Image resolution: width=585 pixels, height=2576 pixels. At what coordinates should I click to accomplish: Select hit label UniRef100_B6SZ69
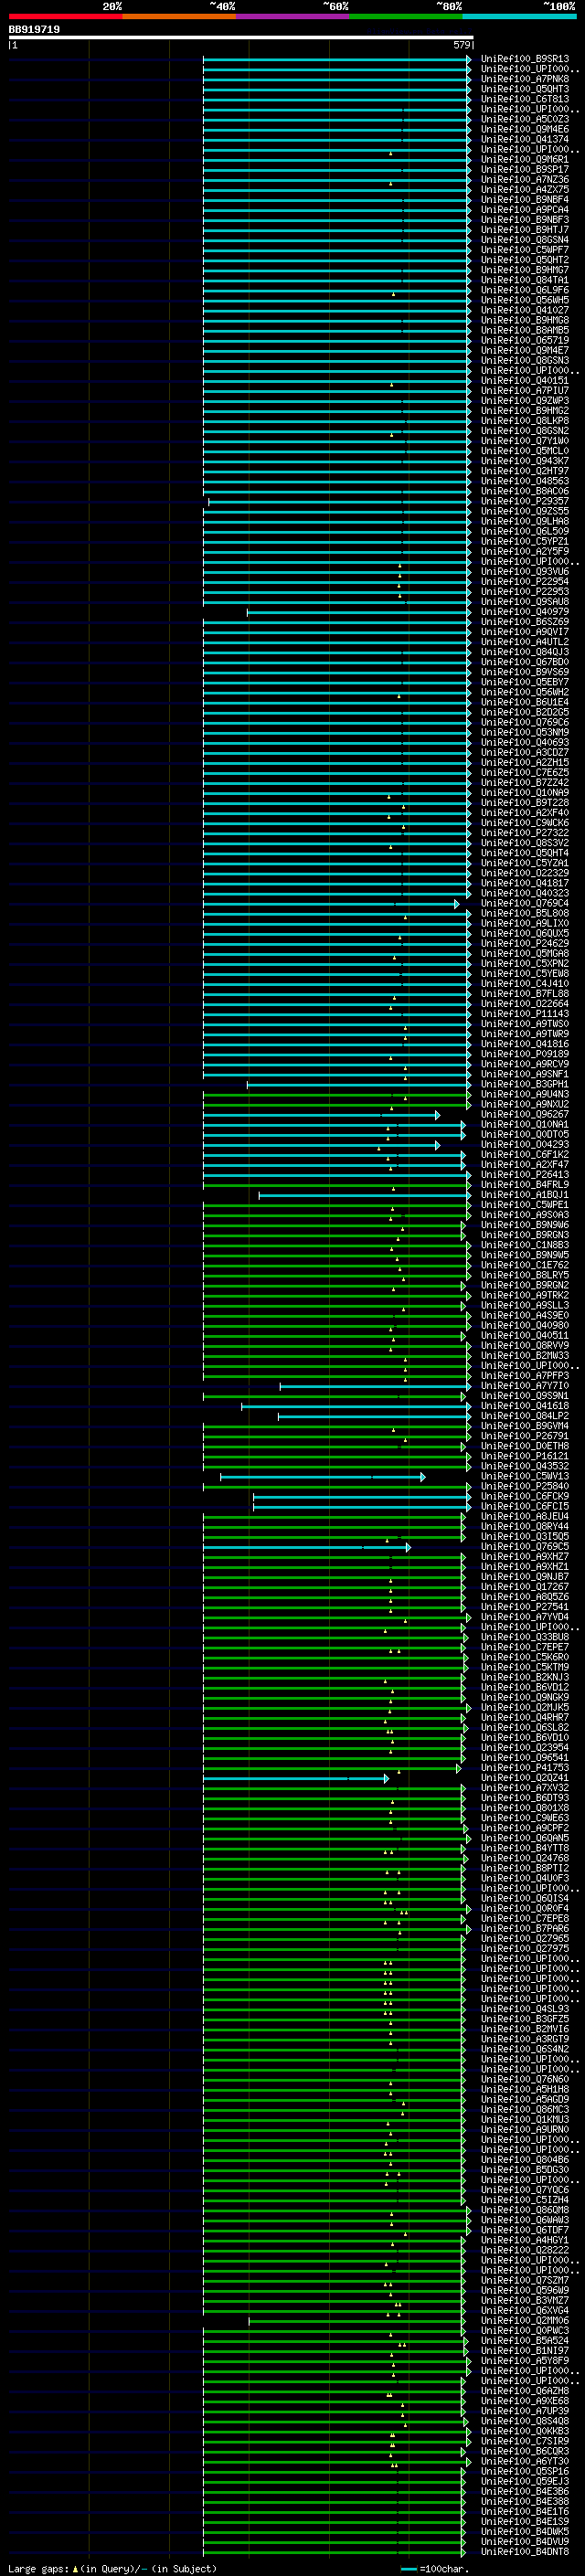click(x=525, y=621)
